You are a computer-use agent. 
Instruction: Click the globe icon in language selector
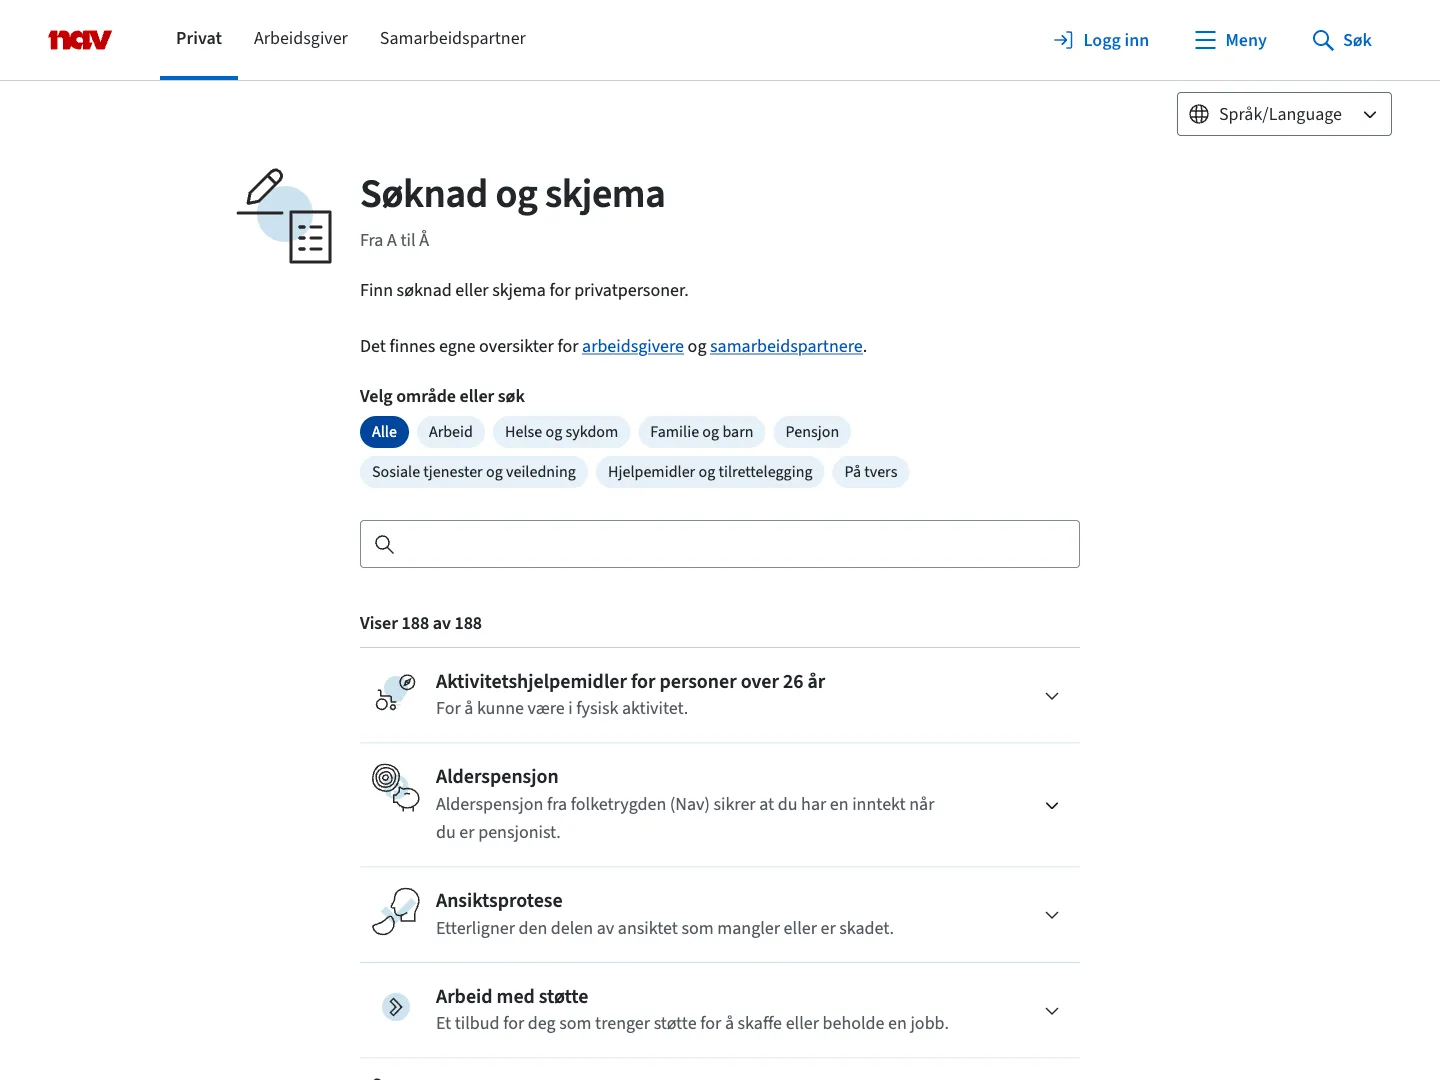pyautogui.click(x=1199, y=114)
